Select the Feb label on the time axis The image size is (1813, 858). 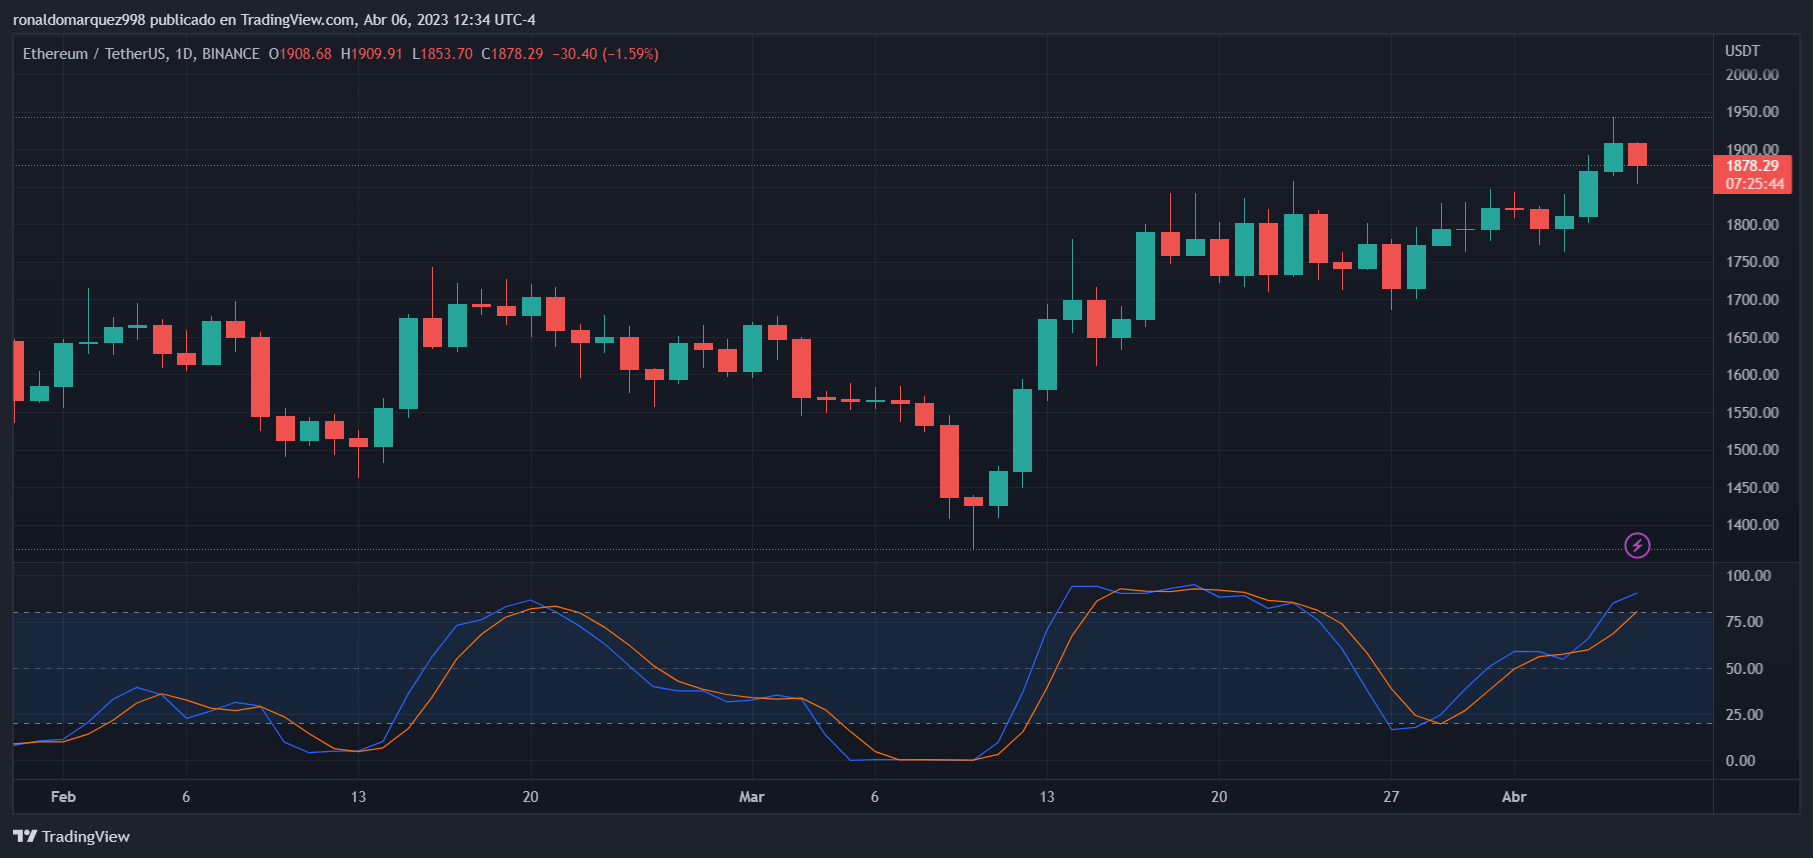(x=63, y=797)
